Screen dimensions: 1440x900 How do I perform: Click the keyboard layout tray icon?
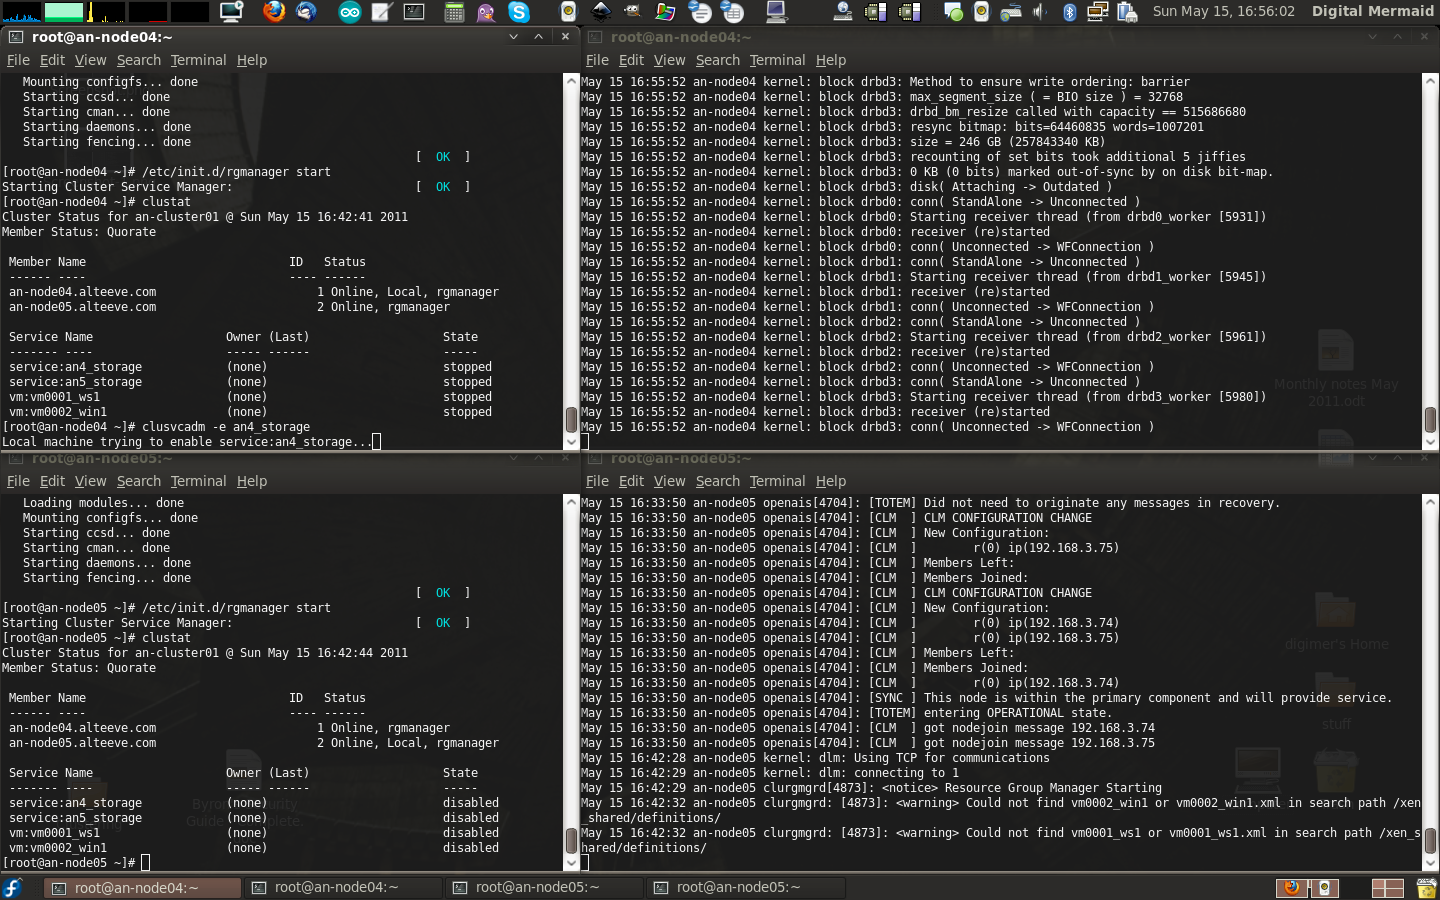1011,12
